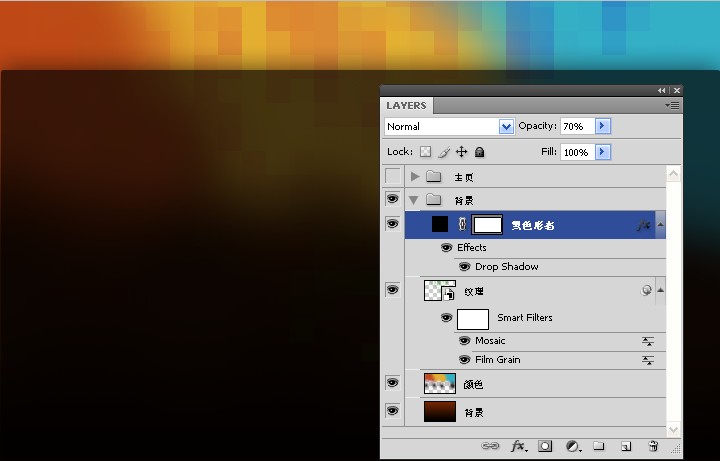This screenshot has height=461, width=720.
Task: Click the black fill thumbnail of selected layer
Action: click(440, 224)
